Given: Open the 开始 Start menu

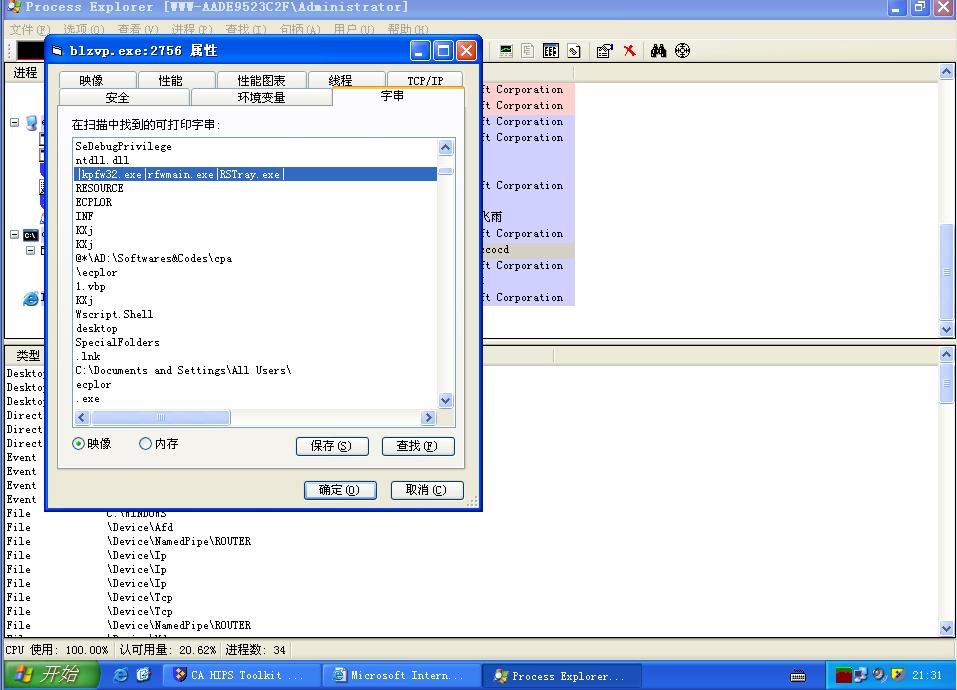Looking at the screenshot, I should click(x=51, y=675).
